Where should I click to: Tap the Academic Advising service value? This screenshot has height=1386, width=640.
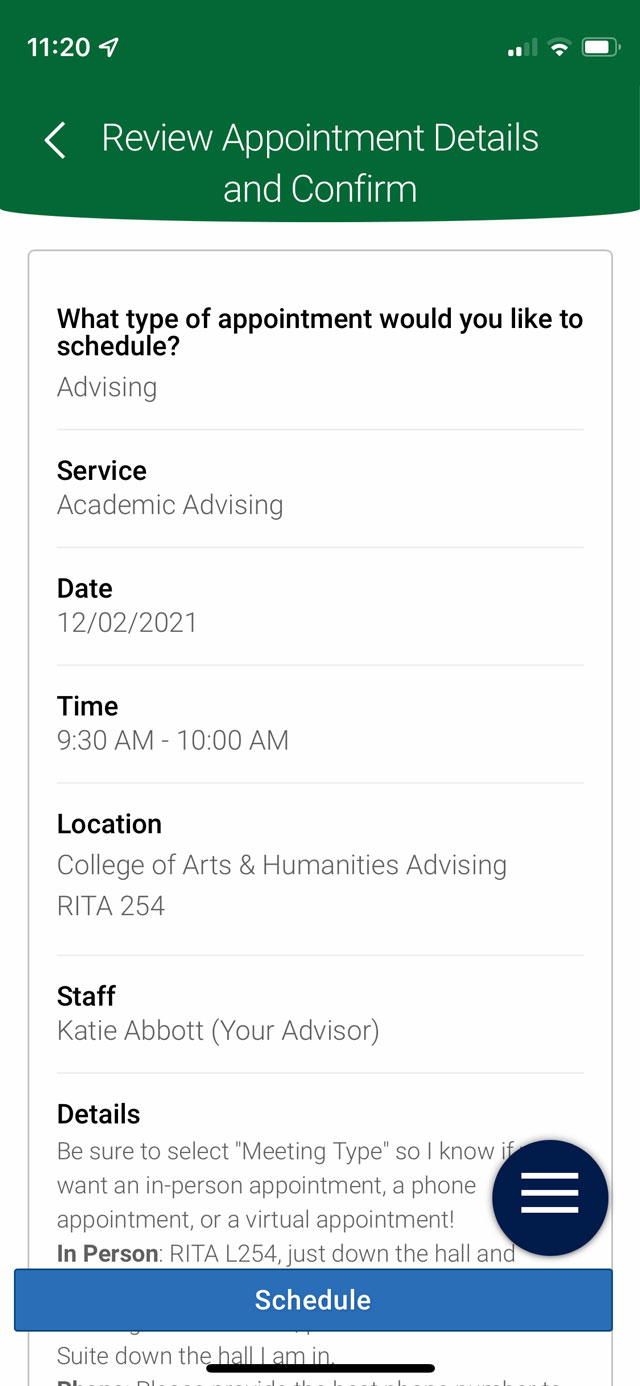170,505
